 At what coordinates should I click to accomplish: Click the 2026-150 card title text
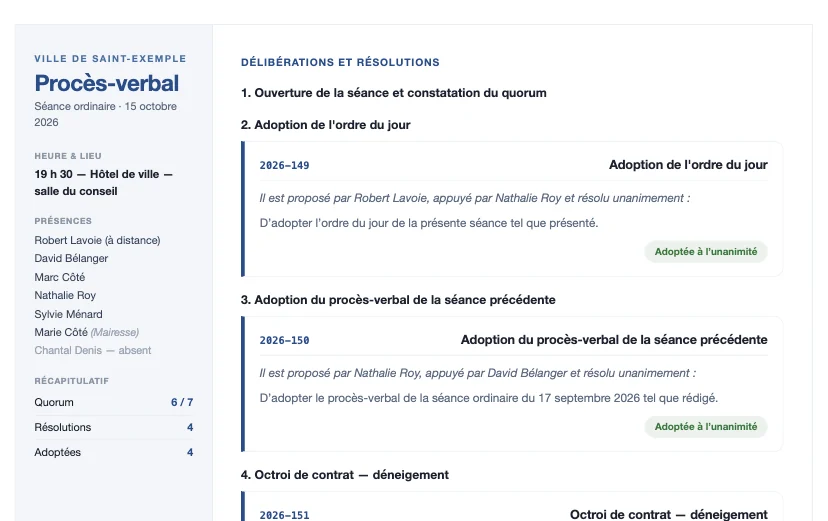pos(614,339)
